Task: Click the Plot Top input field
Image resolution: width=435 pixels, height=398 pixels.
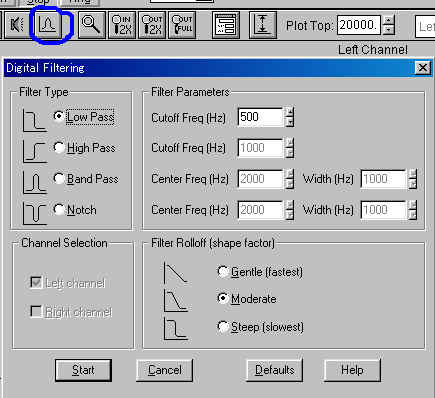Action: coord(359,25)
